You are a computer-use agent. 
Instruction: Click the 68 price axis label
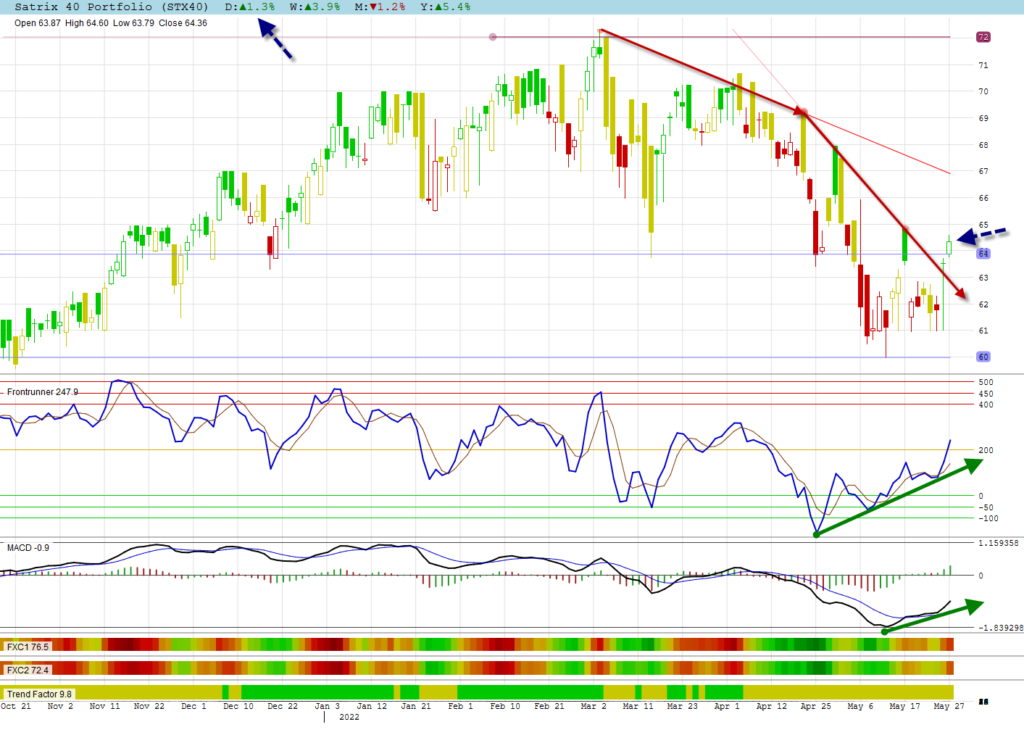984,145
